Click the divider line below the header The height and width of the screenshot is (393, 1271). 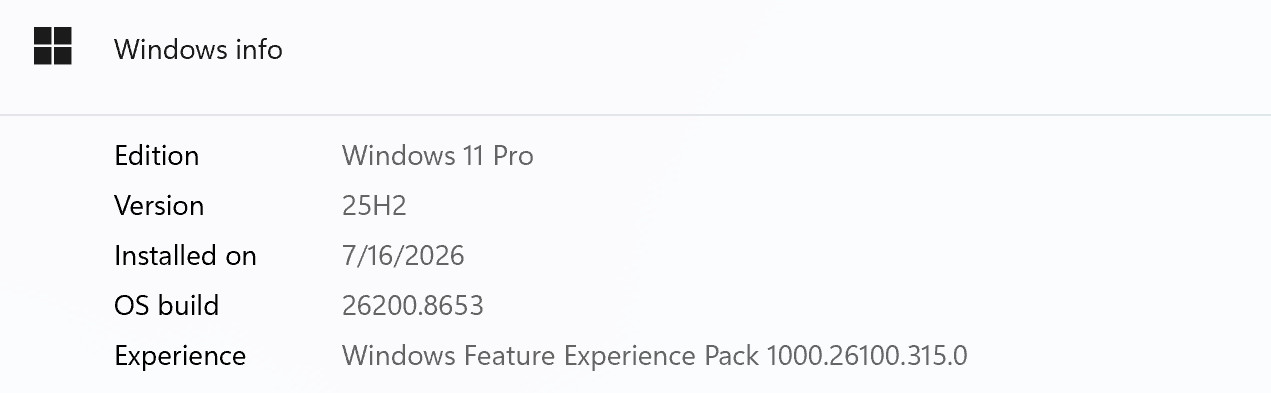(x=635, y=115)
